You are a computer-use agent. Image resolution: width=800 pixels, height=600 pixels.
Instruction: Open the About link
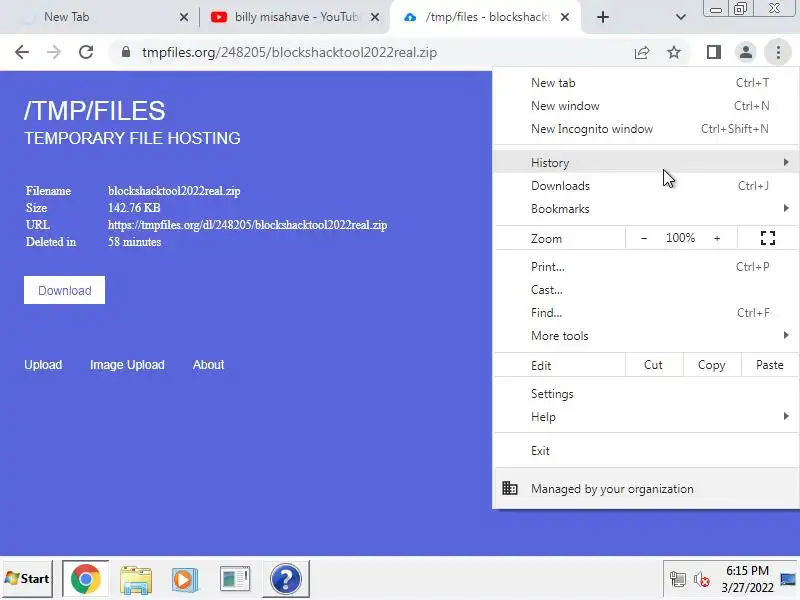pos(208,365)
